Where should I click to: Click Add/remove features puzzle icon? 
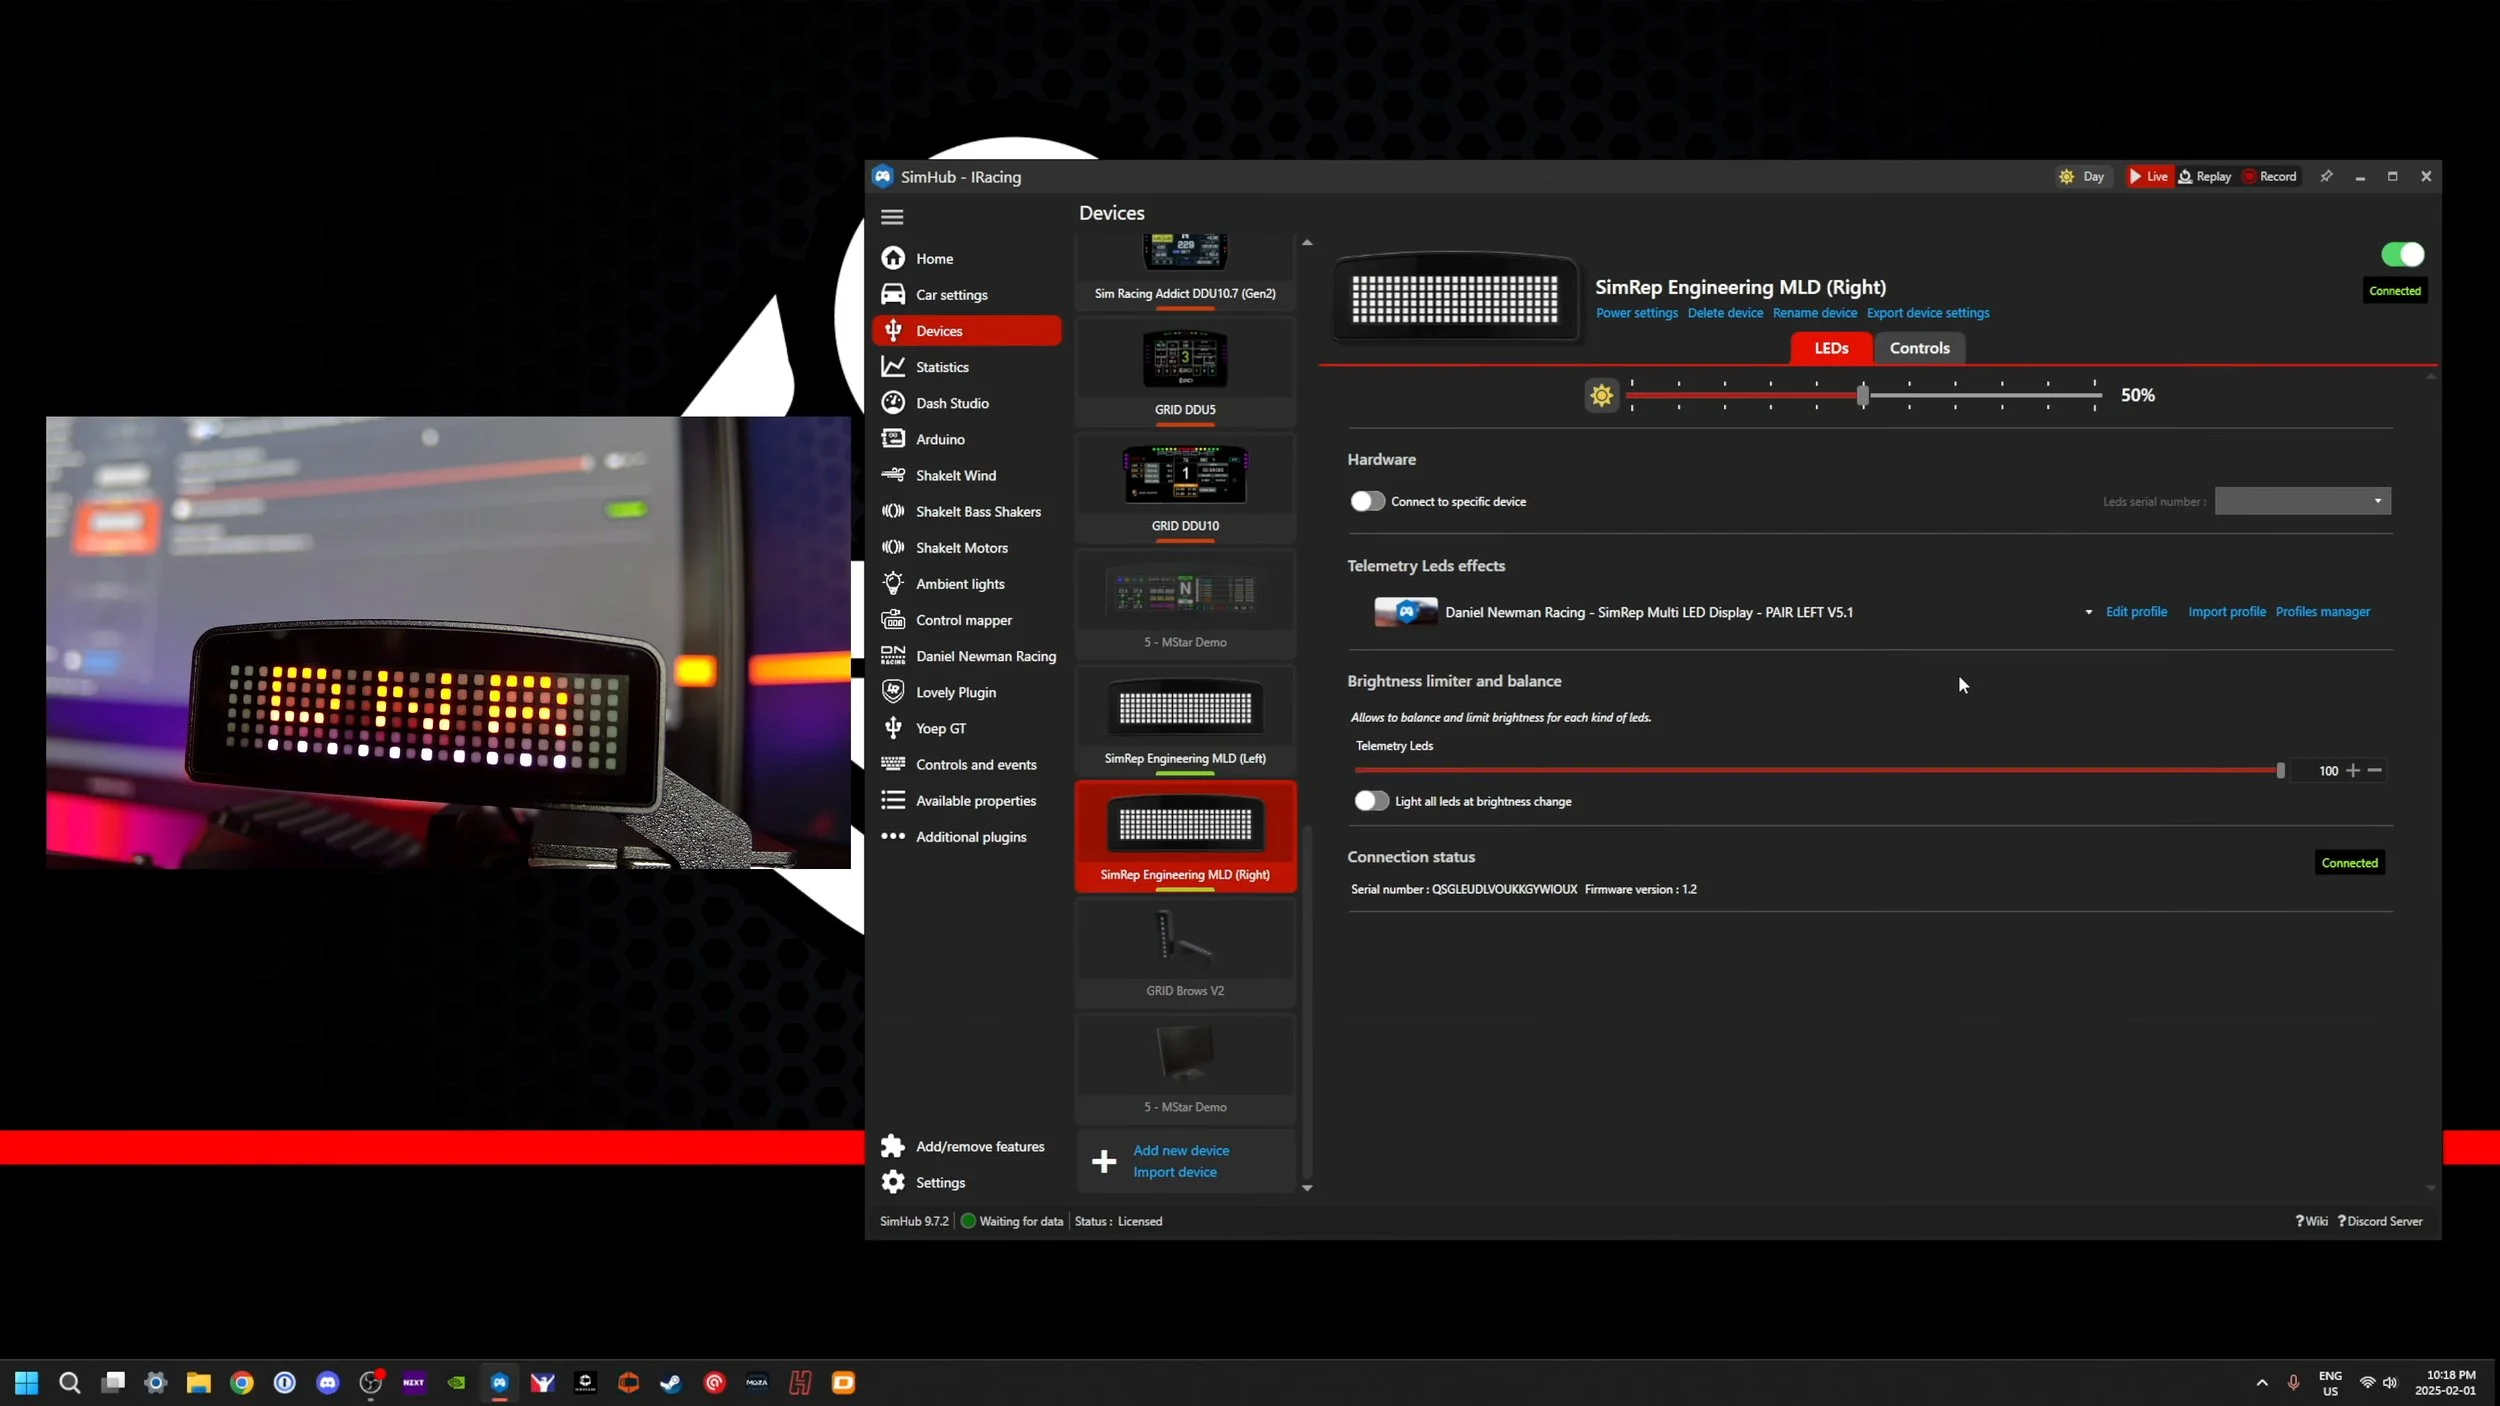click(x=893, y=1146)
